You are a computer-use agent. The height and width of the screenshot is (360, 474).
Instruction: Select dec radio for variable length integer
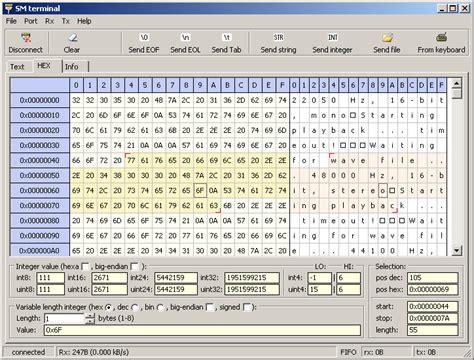click(x=135, y=307)
